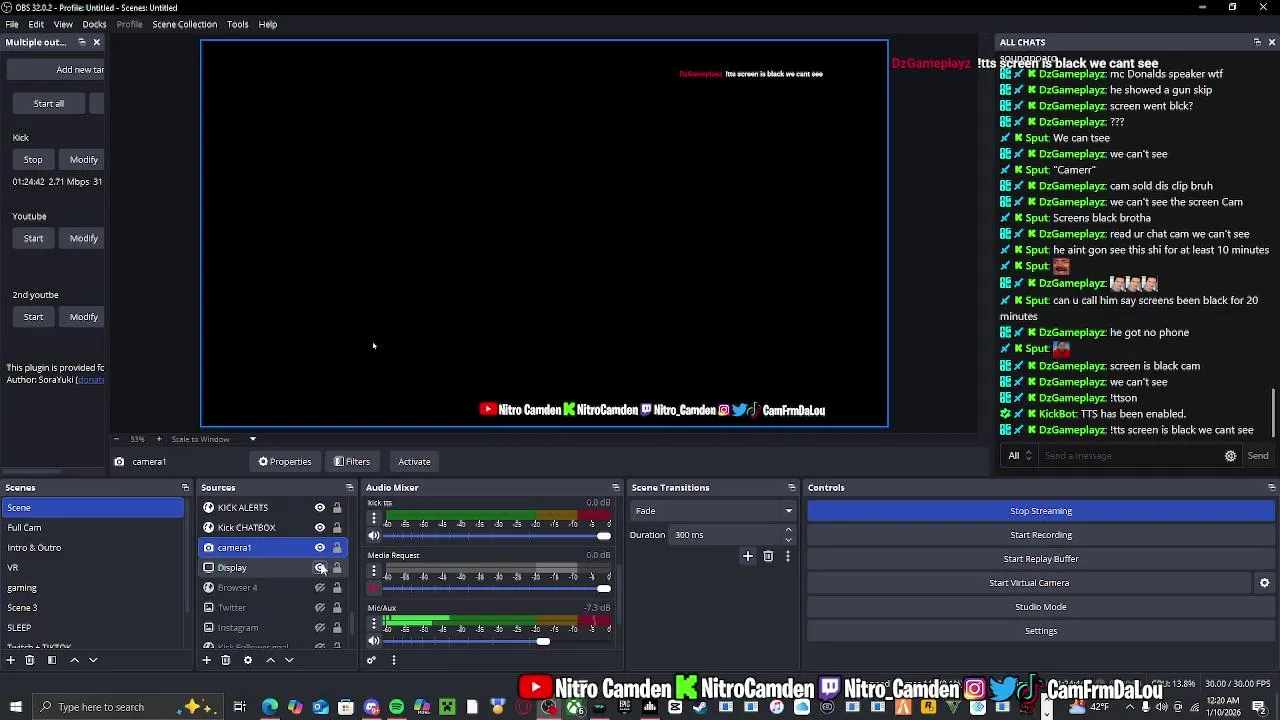Open transition properties three-dot menu
Image resolution: width=1280 pixels, height=720 pixels.
pyautogui.click(x=787, y=556)
